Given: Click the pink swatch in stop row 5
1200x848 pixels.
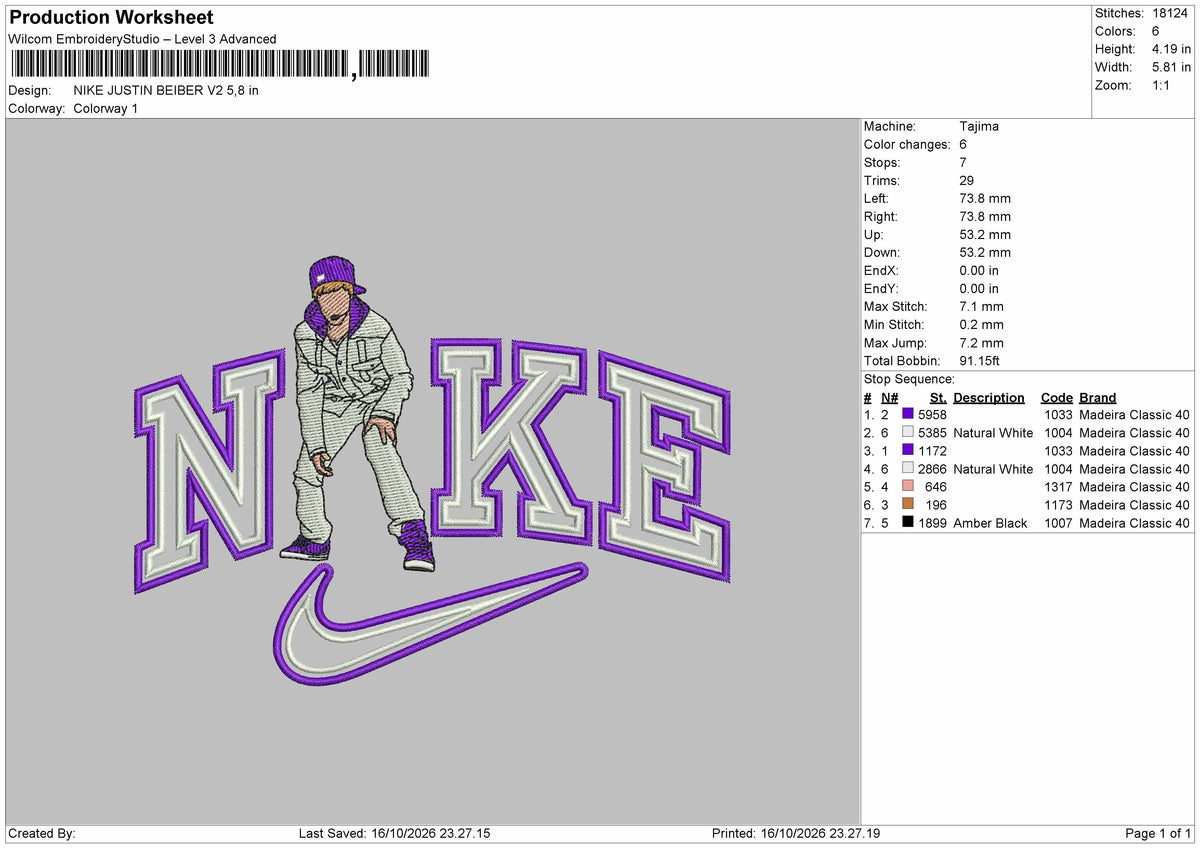Looking at the screenshot, I should 908,486.
